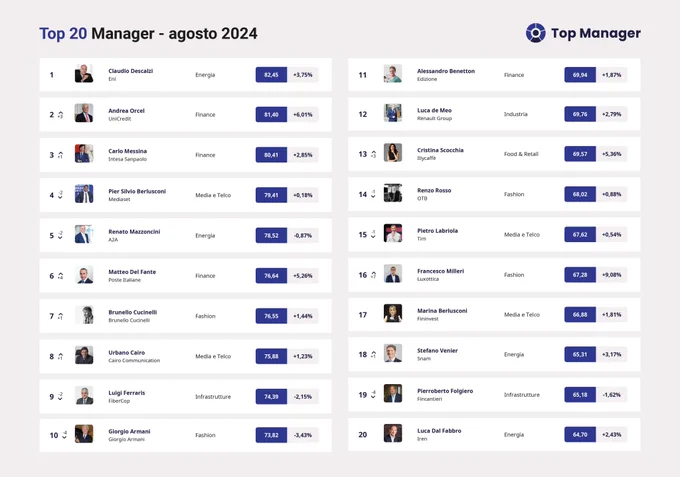
Task: Click the company name Intesa Sanpaolo
Action: (x=128, y=159)
